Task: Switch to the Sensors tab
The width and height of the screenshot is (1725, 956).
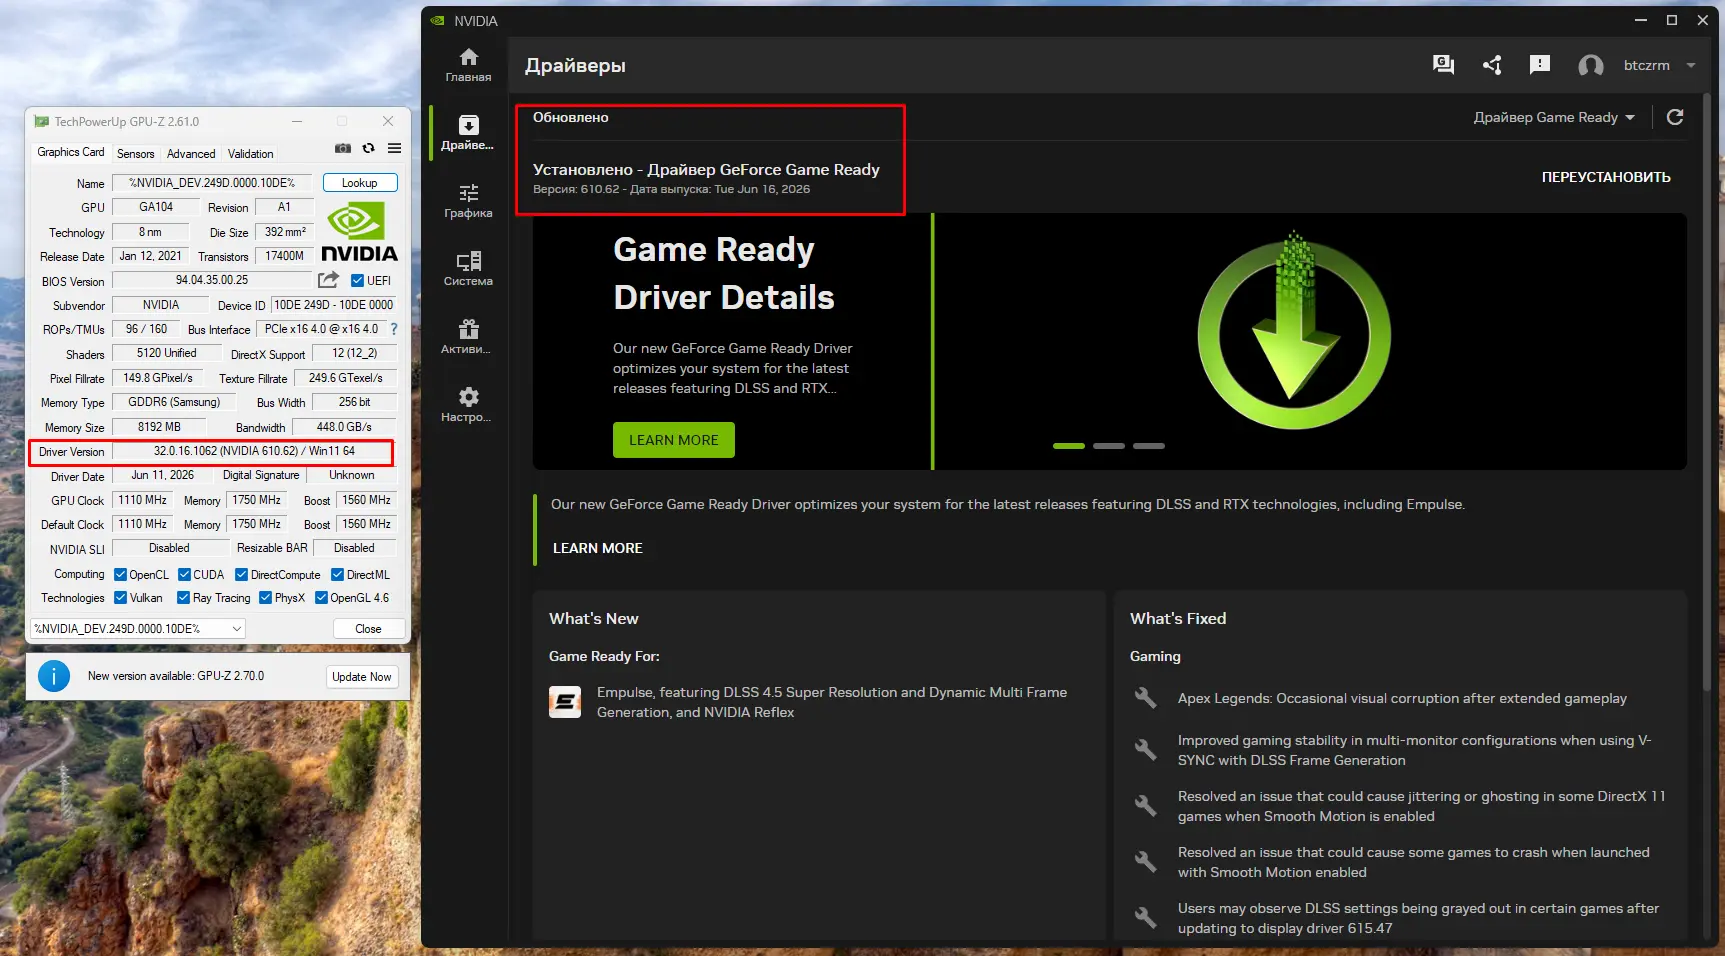Action: pos(136,154)
